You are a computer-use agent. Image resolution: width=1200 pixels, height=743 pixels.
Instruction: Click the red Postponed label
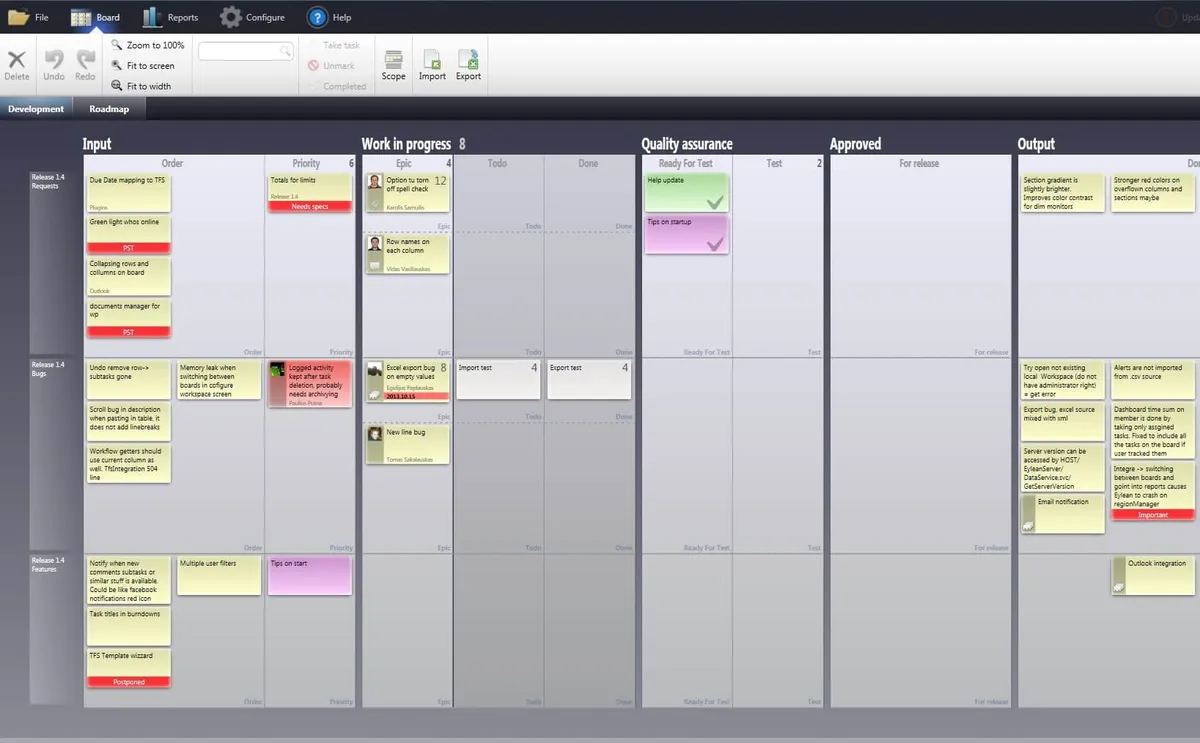[129, 682]
